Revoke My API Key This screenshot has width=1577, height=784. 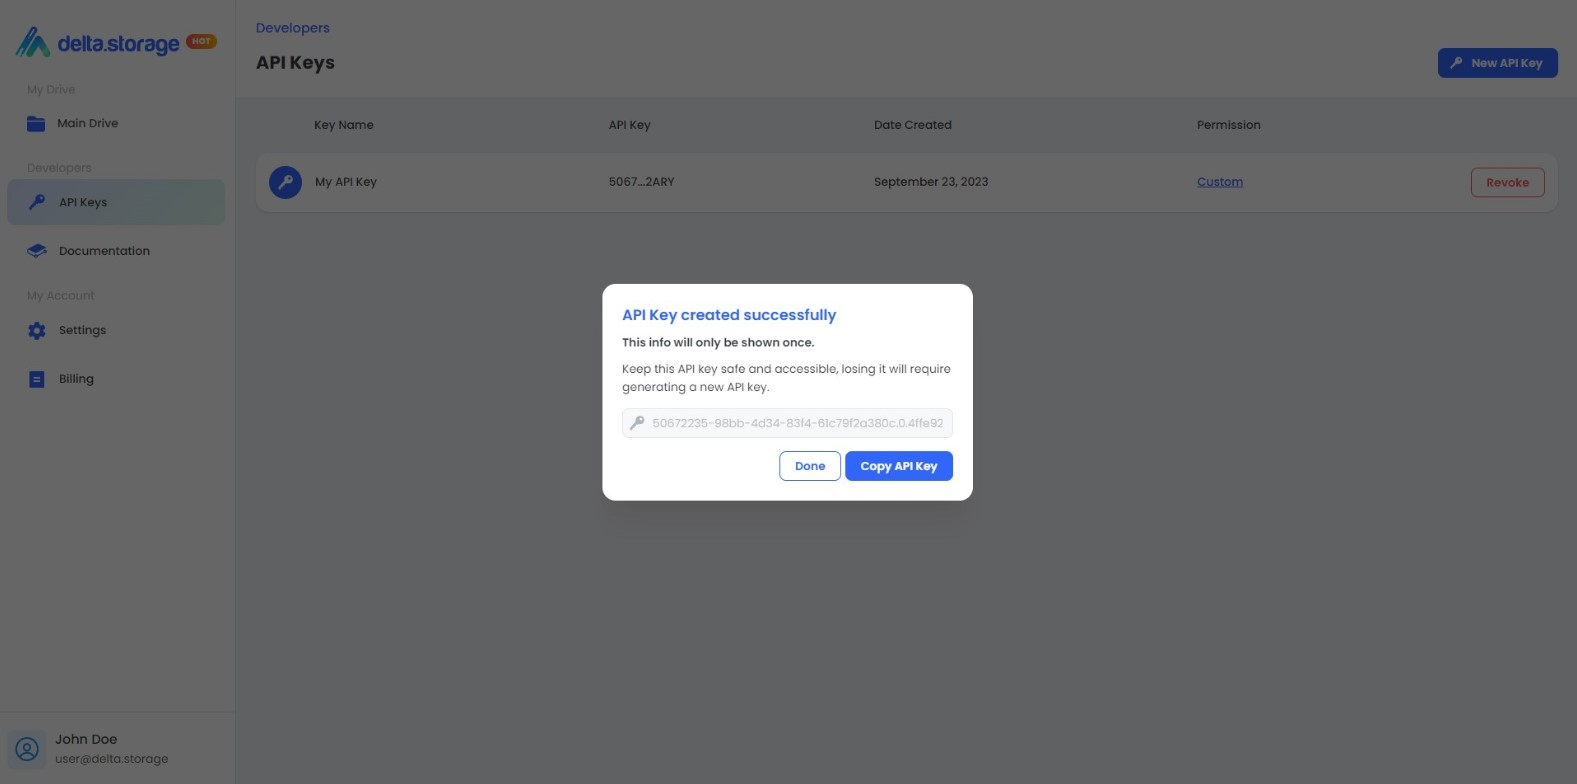tap(1507, 183)
